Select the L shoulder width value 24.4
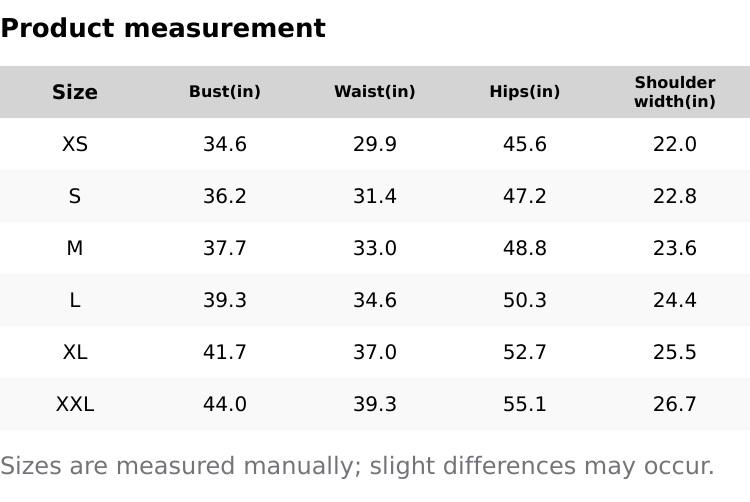 tap(675, 300)
